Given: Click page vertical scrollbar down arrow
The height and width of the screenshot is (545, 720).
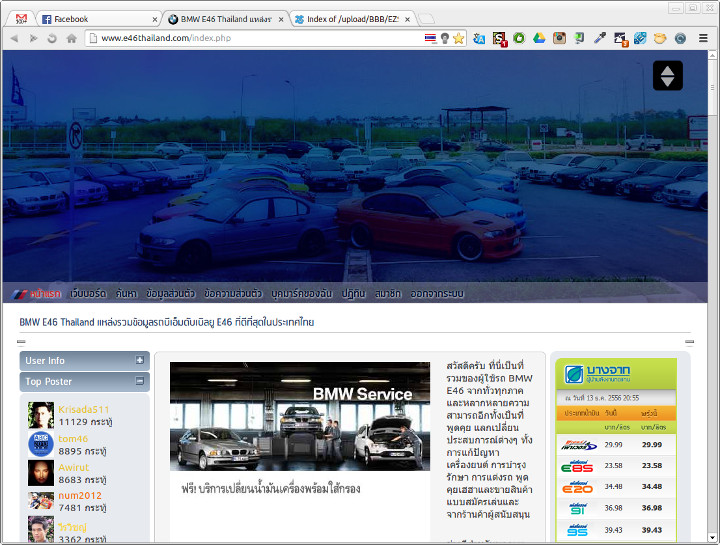Looking at the screenshot, I should [x=712, y=537].
